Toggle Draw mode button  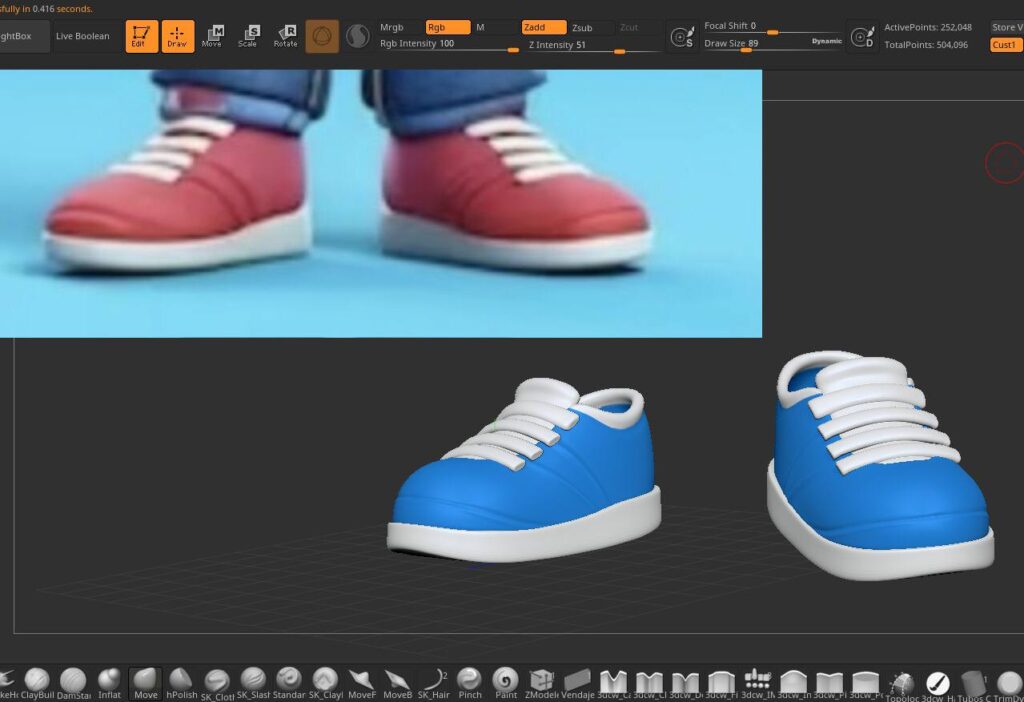pos(178,37)
